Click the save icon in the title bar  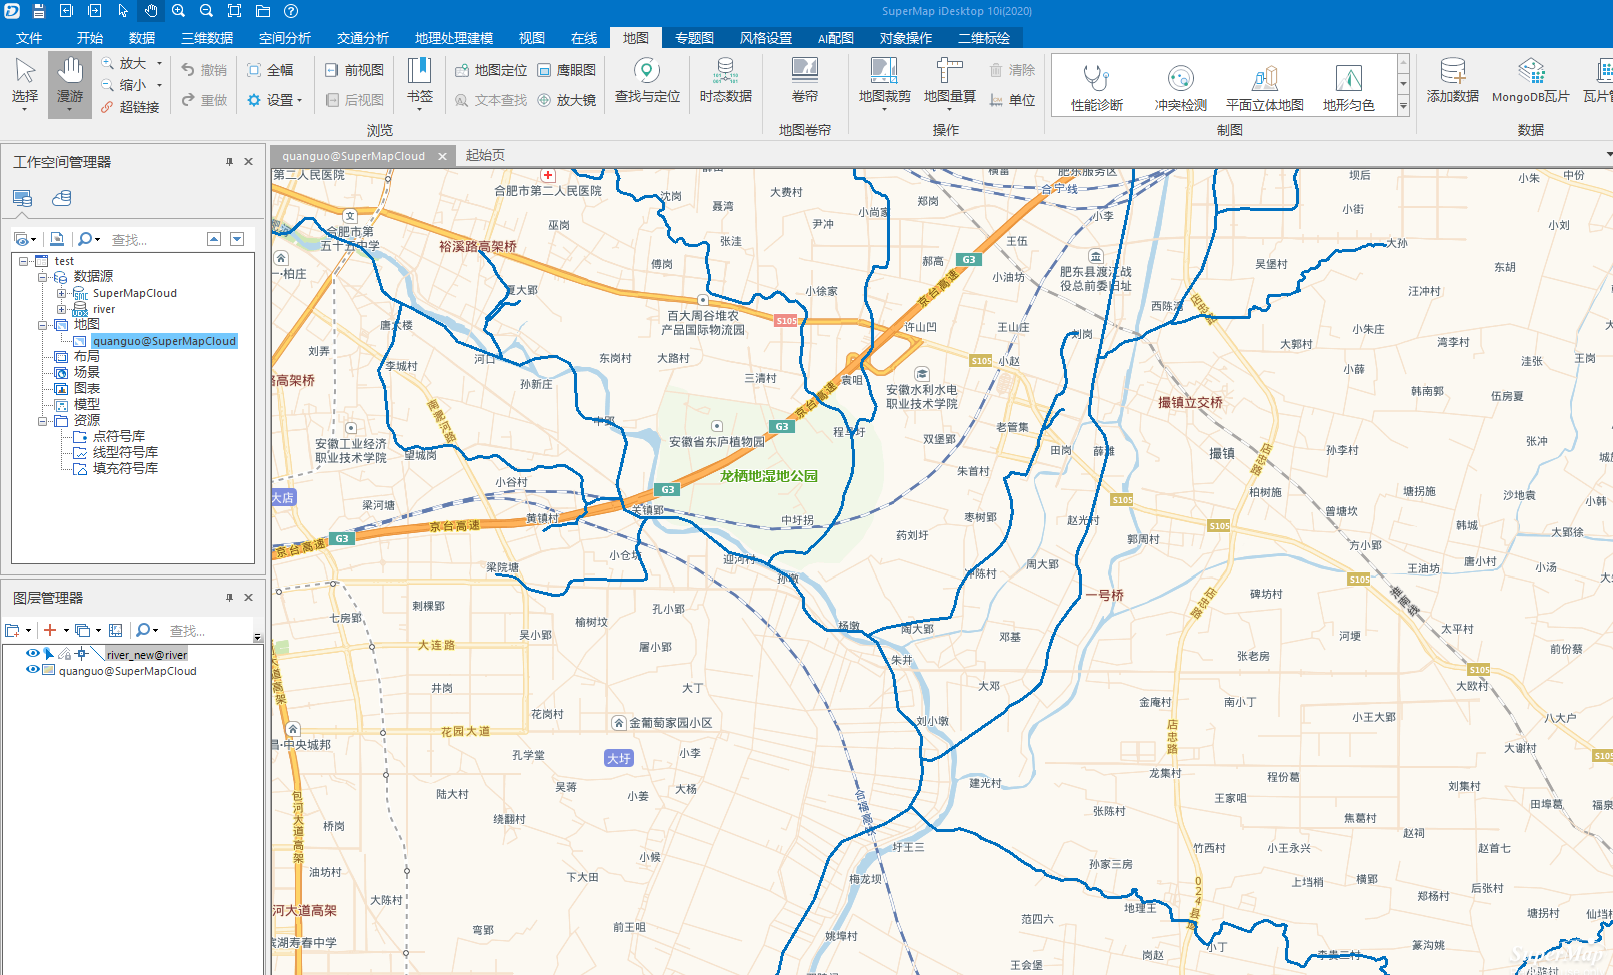(39, 11)
